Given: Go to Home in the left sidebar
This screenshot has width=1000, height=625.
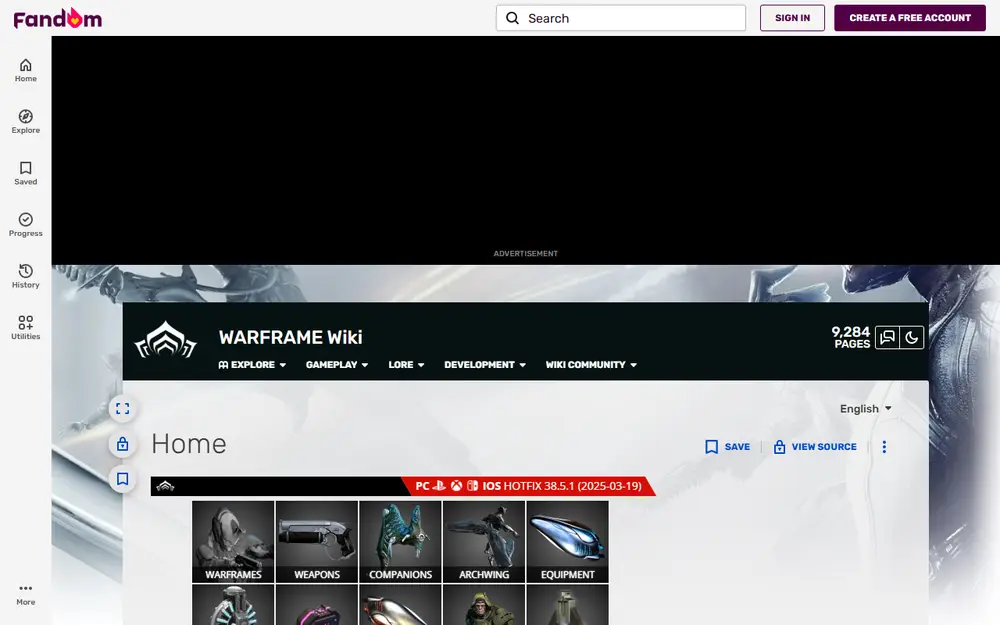Looking at the screenshot, I should pos(26,70).
